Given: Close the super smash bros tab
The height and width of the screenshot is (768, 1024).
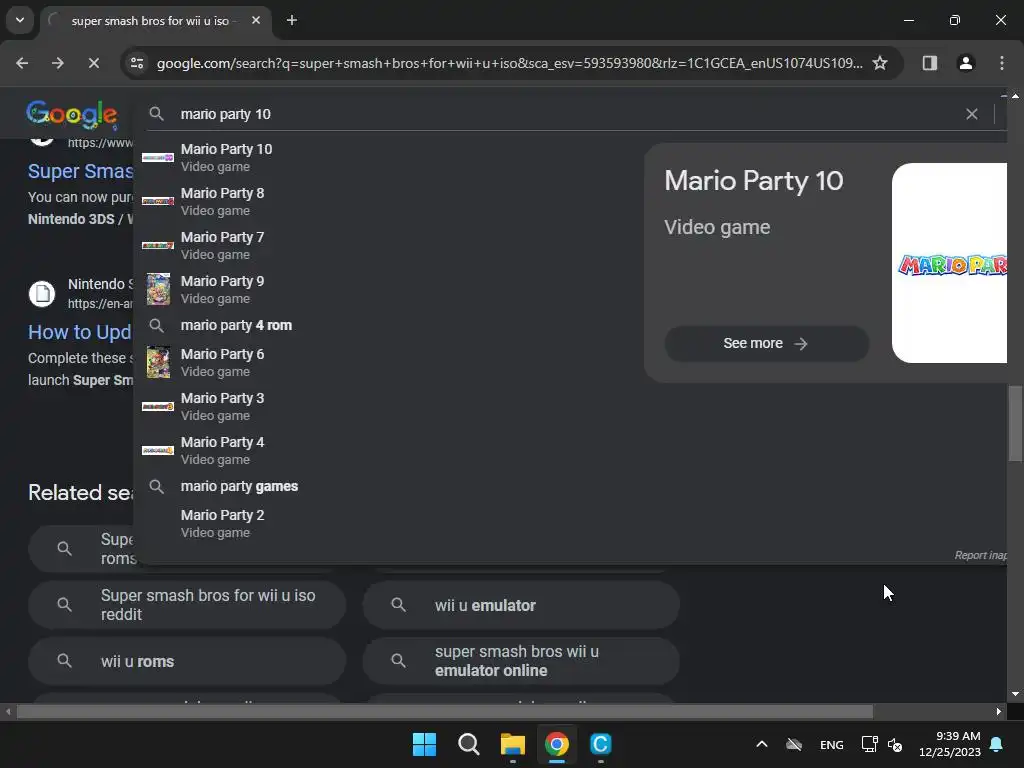Looking at the screenshot, I should pyautogui.click(x=256, y=20).
